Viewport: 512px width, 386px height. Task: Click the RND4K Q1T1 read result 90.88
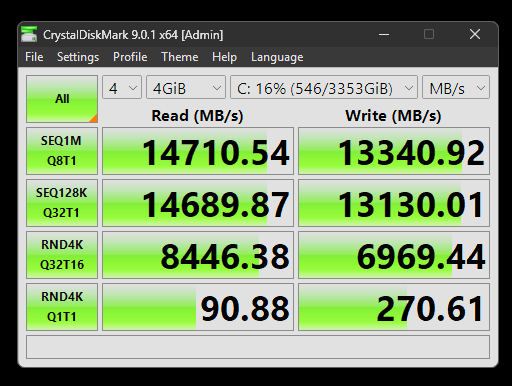[198, 307]
